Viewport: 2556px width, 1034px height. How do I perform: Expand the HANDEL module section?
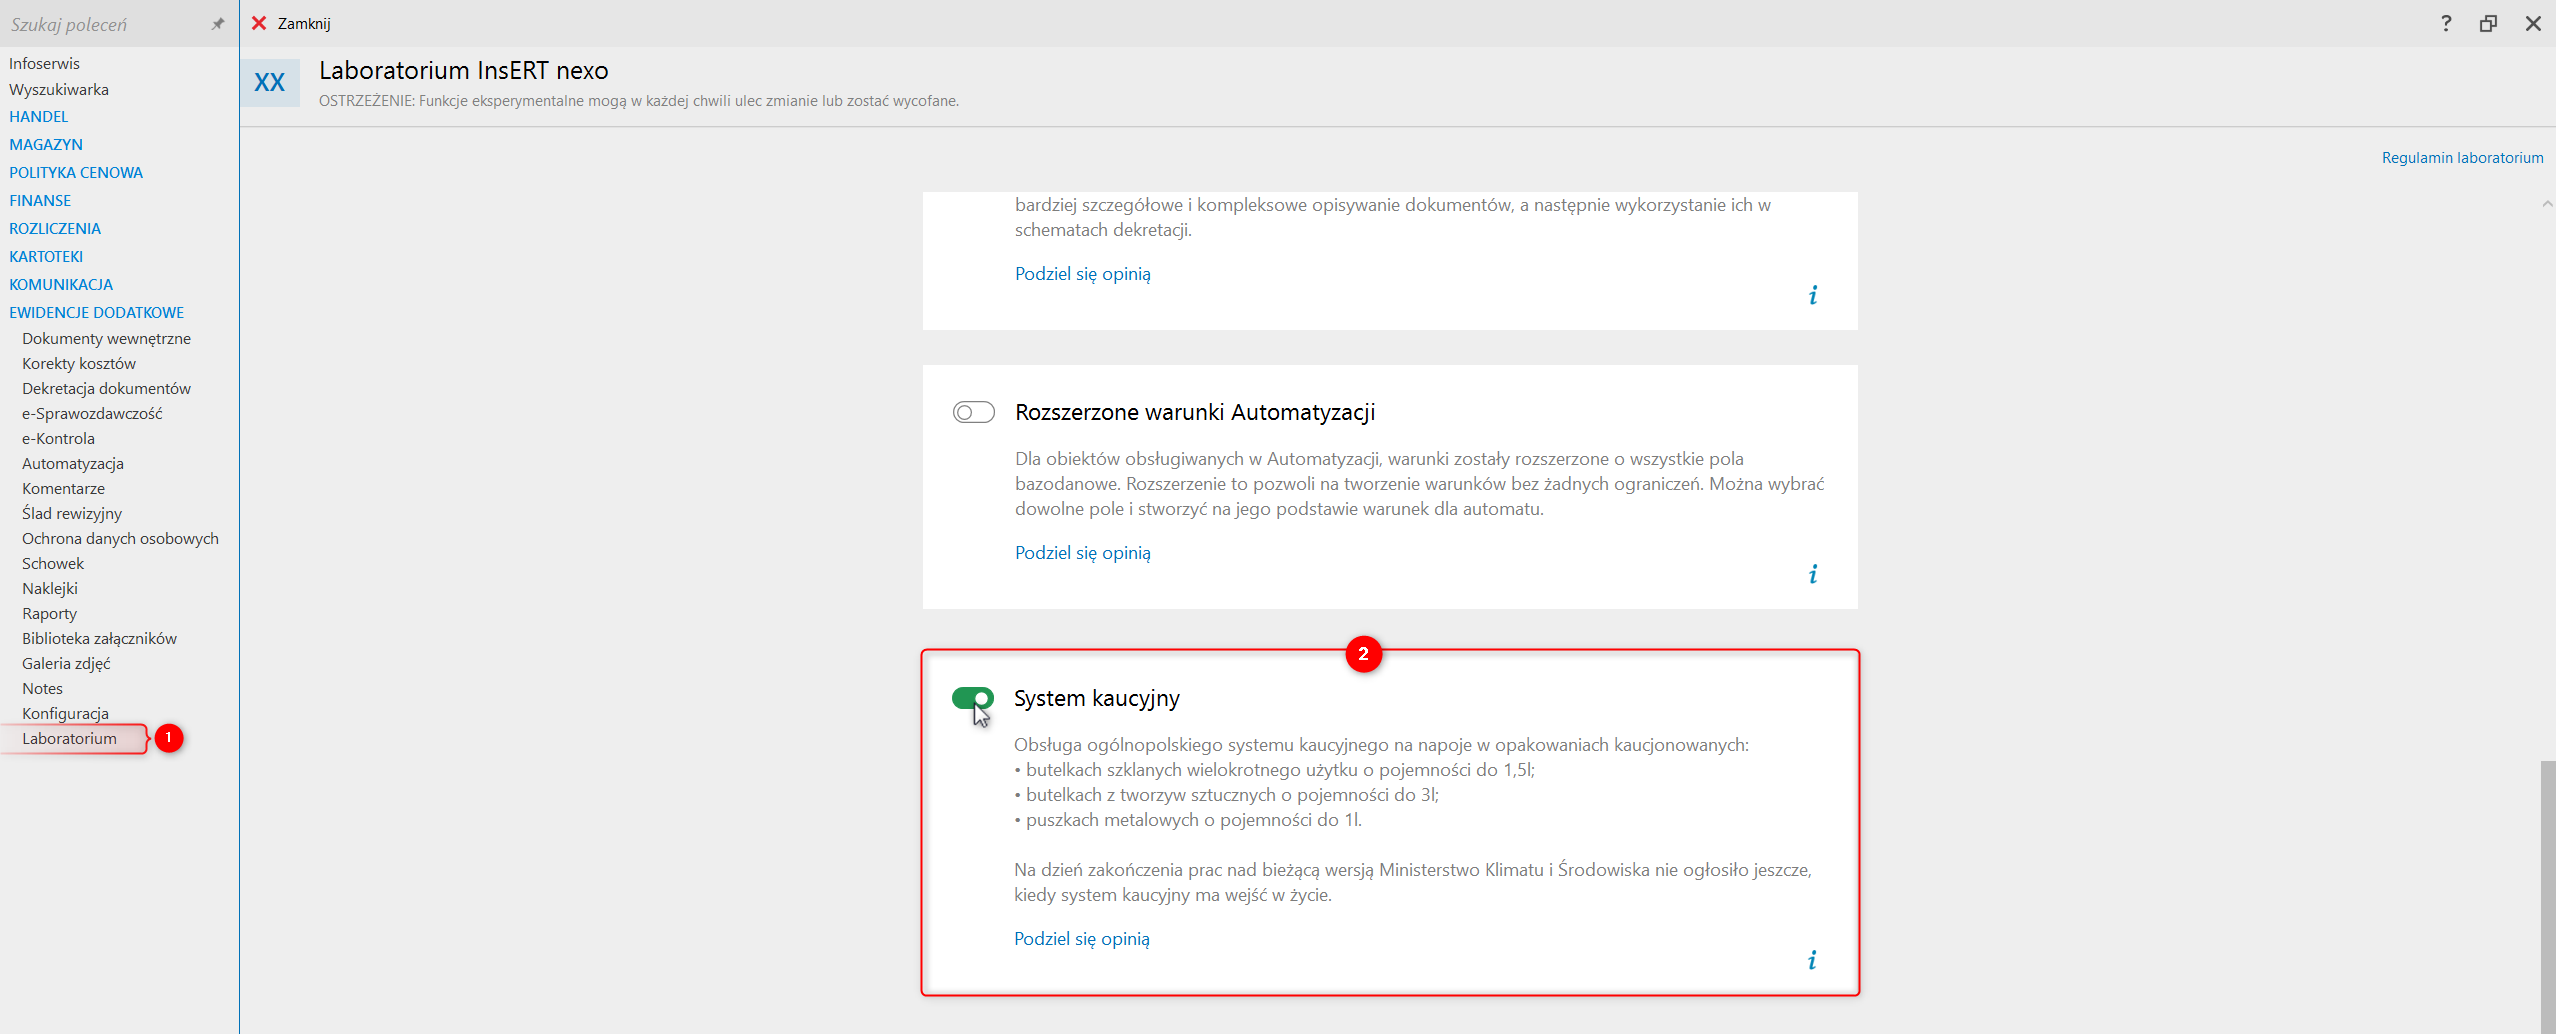pyautogui.click(x=39, y=116)
